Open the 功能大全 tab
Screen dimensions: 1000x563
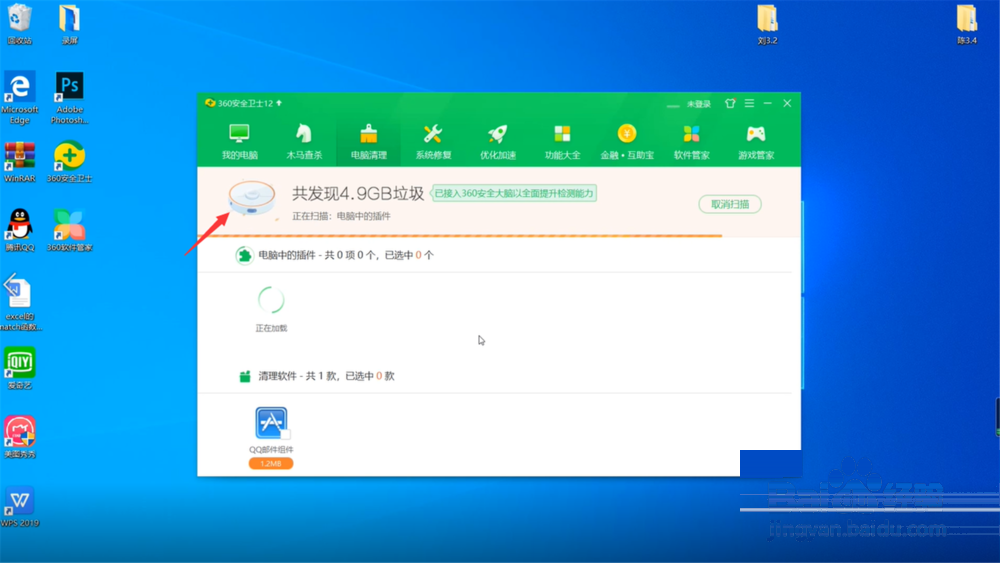pyautogui.click(x=562, y=142)
